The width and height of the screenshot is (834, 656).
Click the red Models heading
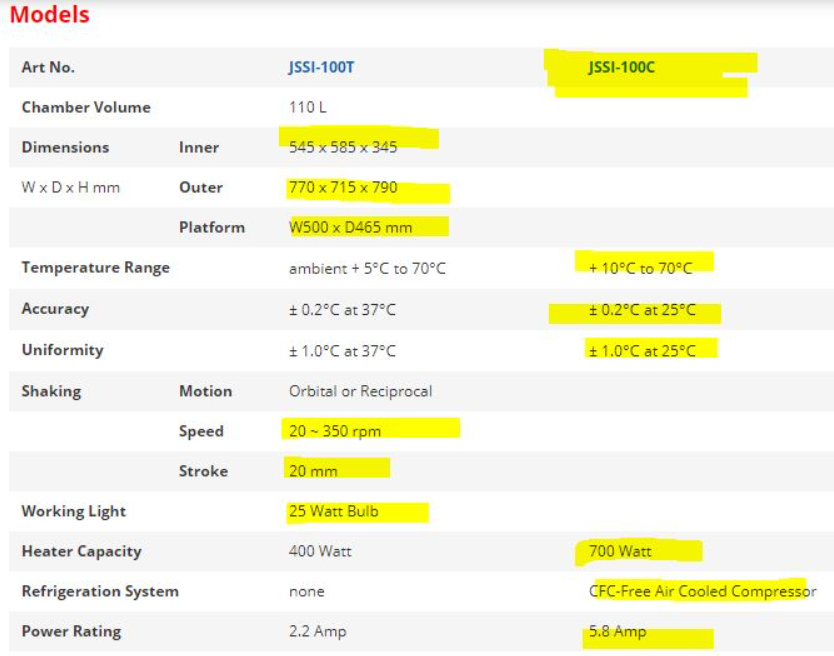click(49, 15)
